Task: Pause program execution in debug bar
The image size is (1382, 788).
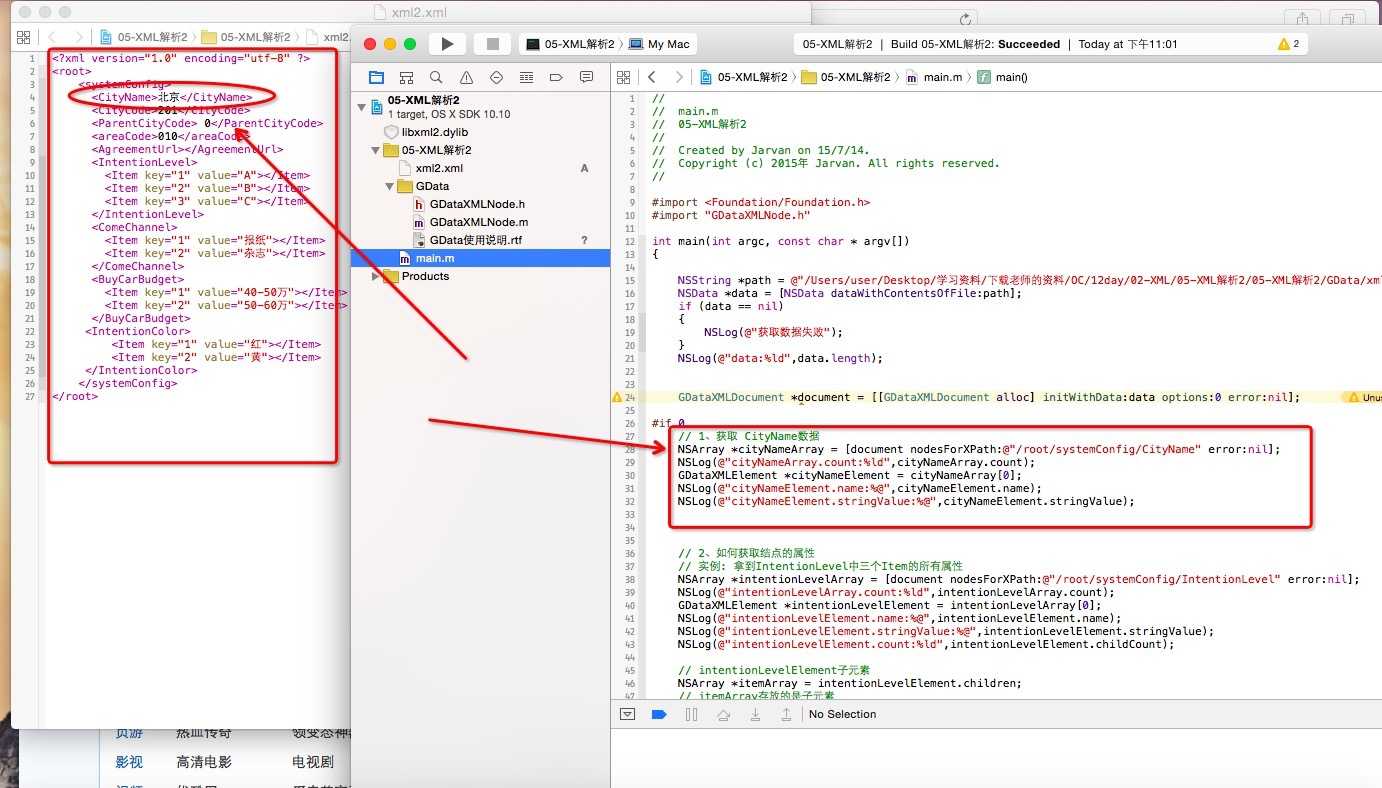Action: pos(691,714)
